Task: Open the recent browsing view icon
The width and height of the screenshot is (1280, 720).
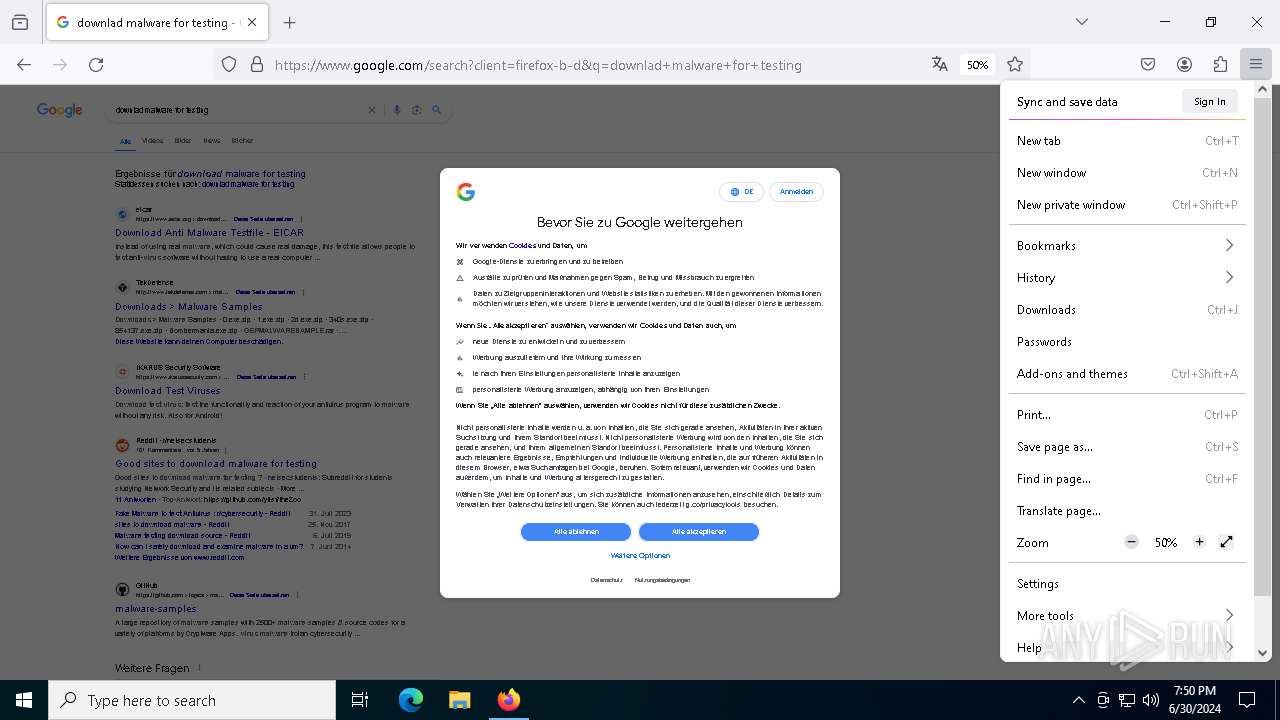Action: tap(20, 22)
